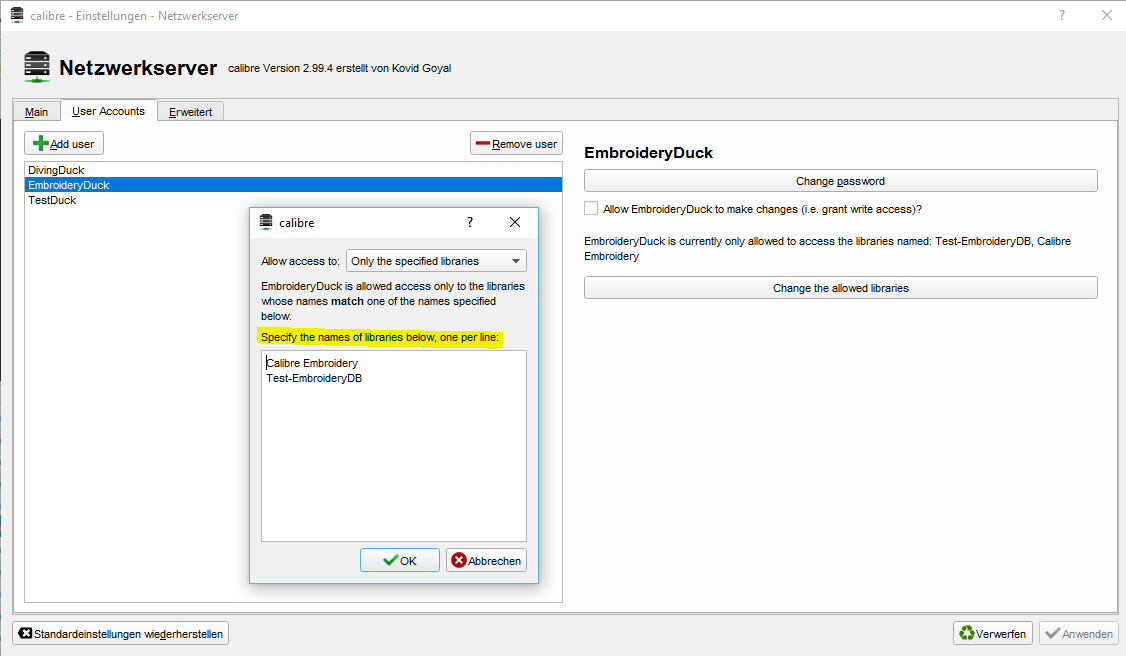This screenshot has width=1126, height=656.
Task: Open the Erweitert tab
Action: pyautogui.click(x=190, y=112)
